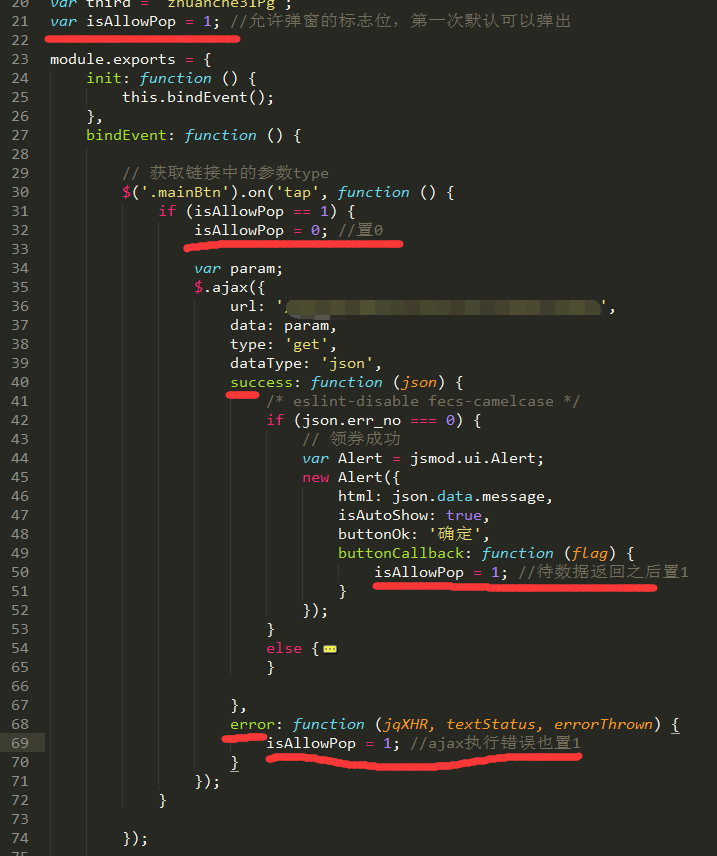717x856 pixels.
Task: Click the '//ajax执行错误也置1' comment
Action: coord(495,743)
